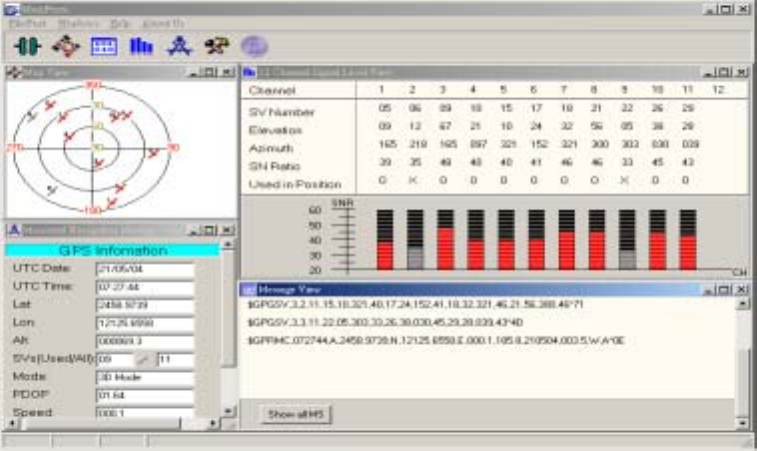Click the PDOP value field
This screenshot has width=757, height=451.
click(x=145, y=396)
